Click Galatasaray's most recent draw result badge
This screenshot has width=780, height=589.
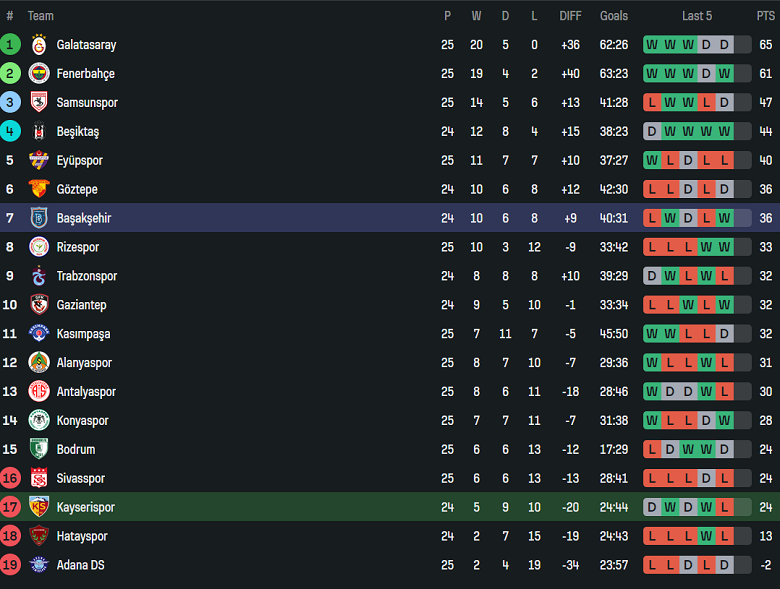724,45
